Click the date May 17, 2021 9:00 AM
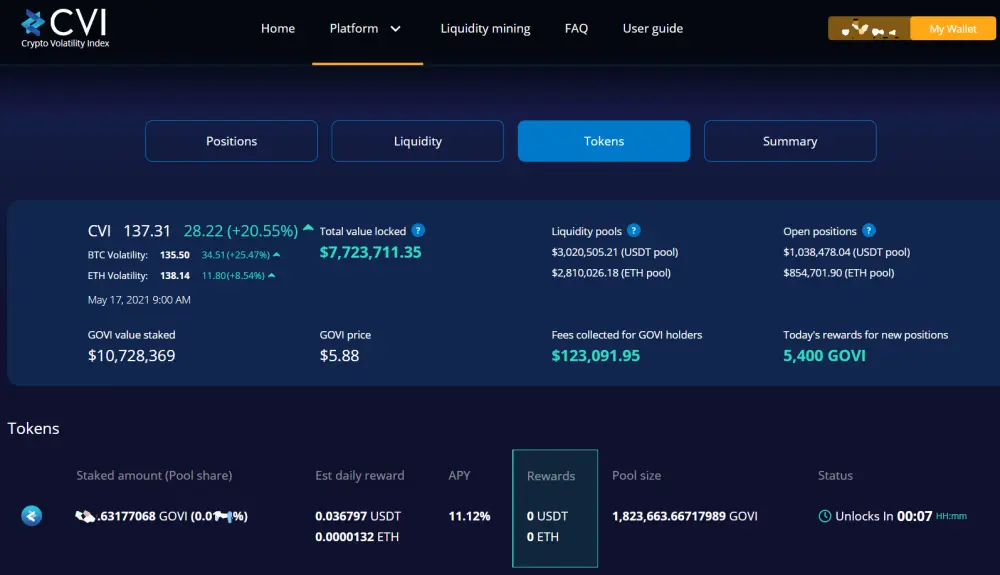The image size is (1000, 575). click(139, 300)
